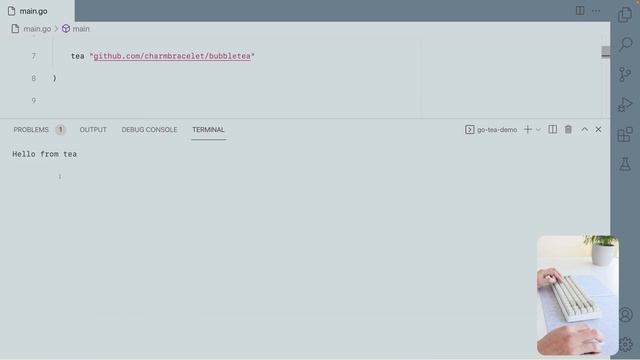Open the Manage gear settings icon

pyautogui.click(x=625, y=344)
